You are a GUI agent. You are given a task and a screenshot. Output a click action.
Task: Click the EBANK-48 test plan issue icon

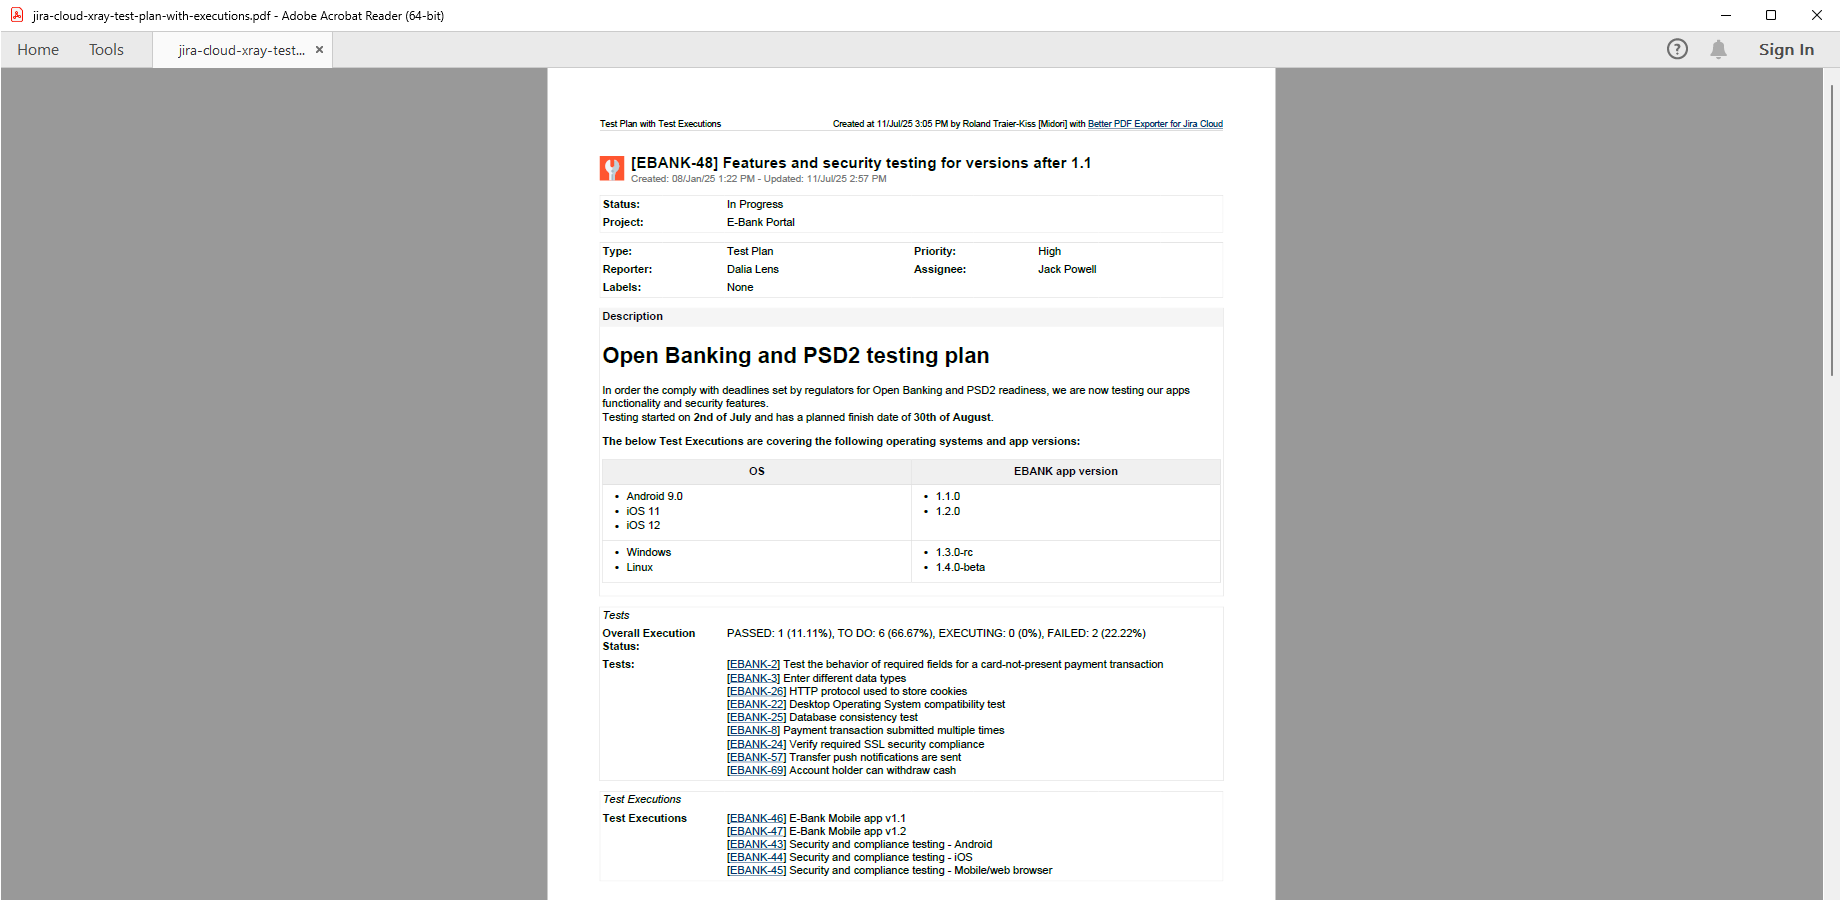[x=612, y=168]
